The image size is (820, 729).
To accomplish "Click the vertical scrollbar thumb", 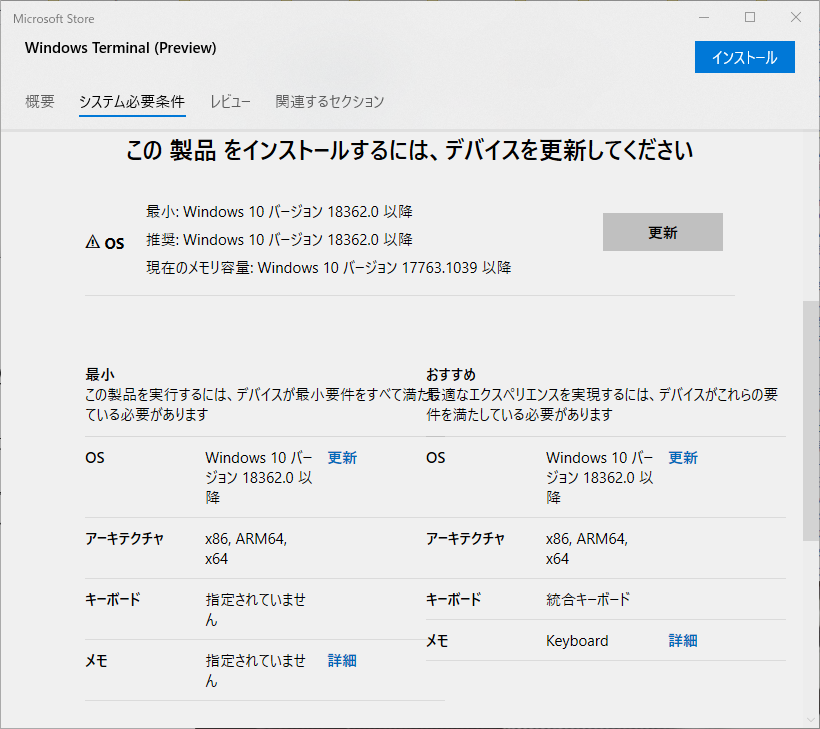I will pyautogui.click(x=811, y=420).
